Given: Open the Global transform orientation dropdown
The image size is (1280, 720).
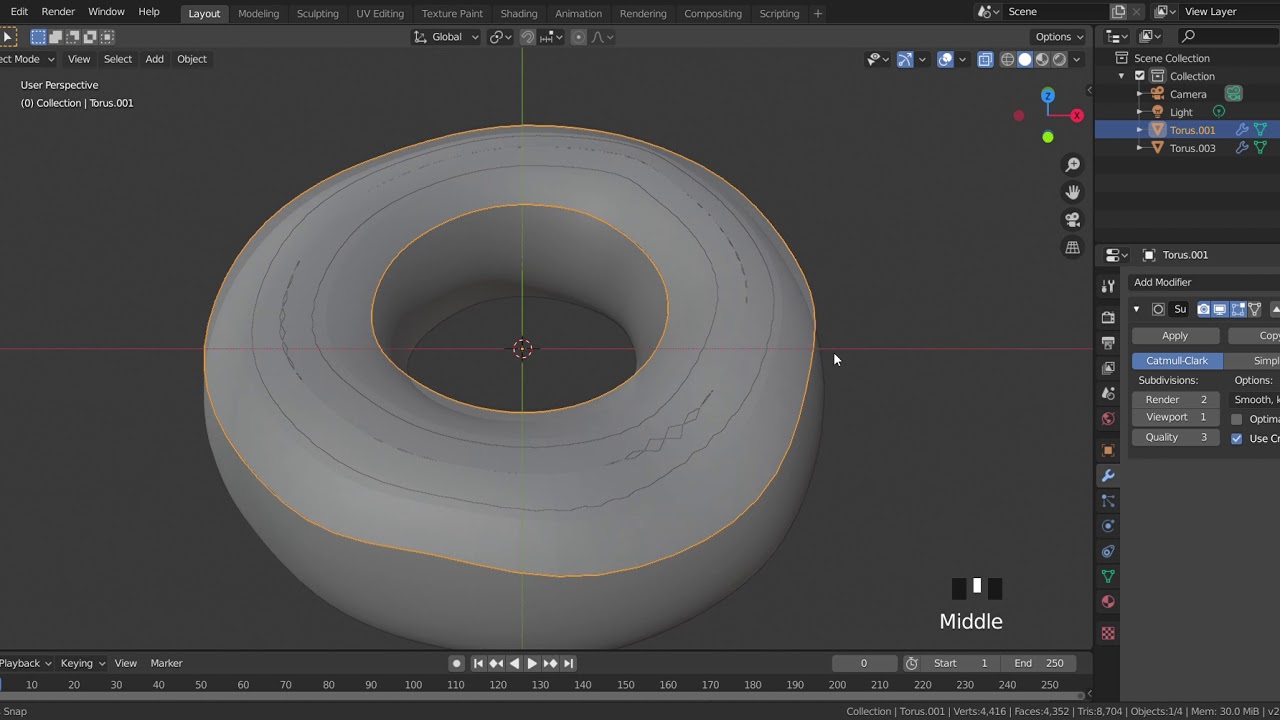Looking at the screenshot, I should [447, 37].
